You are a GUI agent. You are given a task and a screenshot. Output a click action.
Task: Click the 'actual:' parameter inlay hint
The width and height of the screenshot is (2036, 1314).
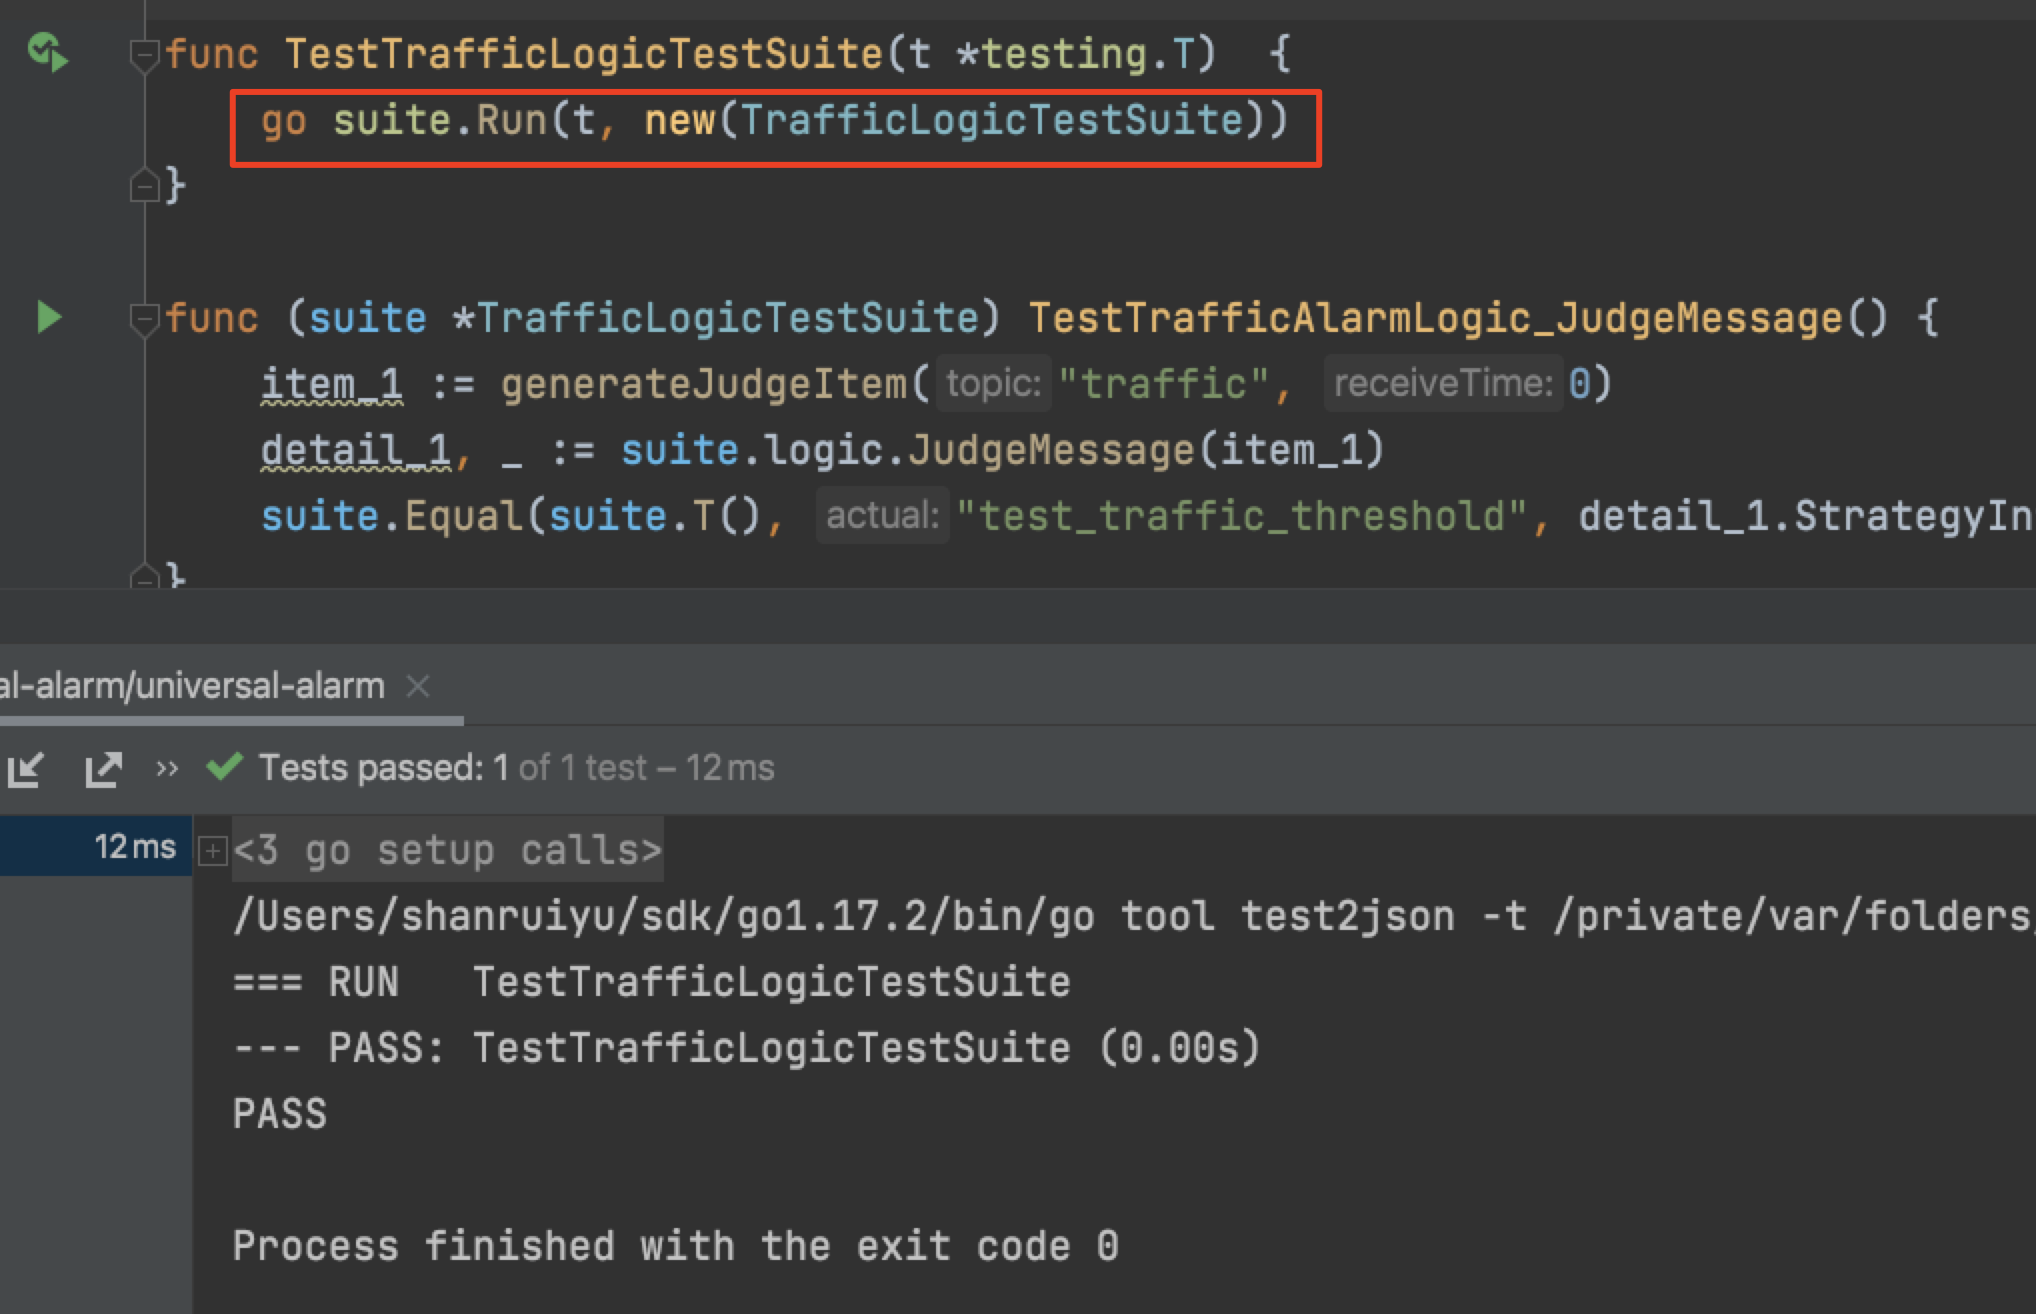(x=882, y=516)
